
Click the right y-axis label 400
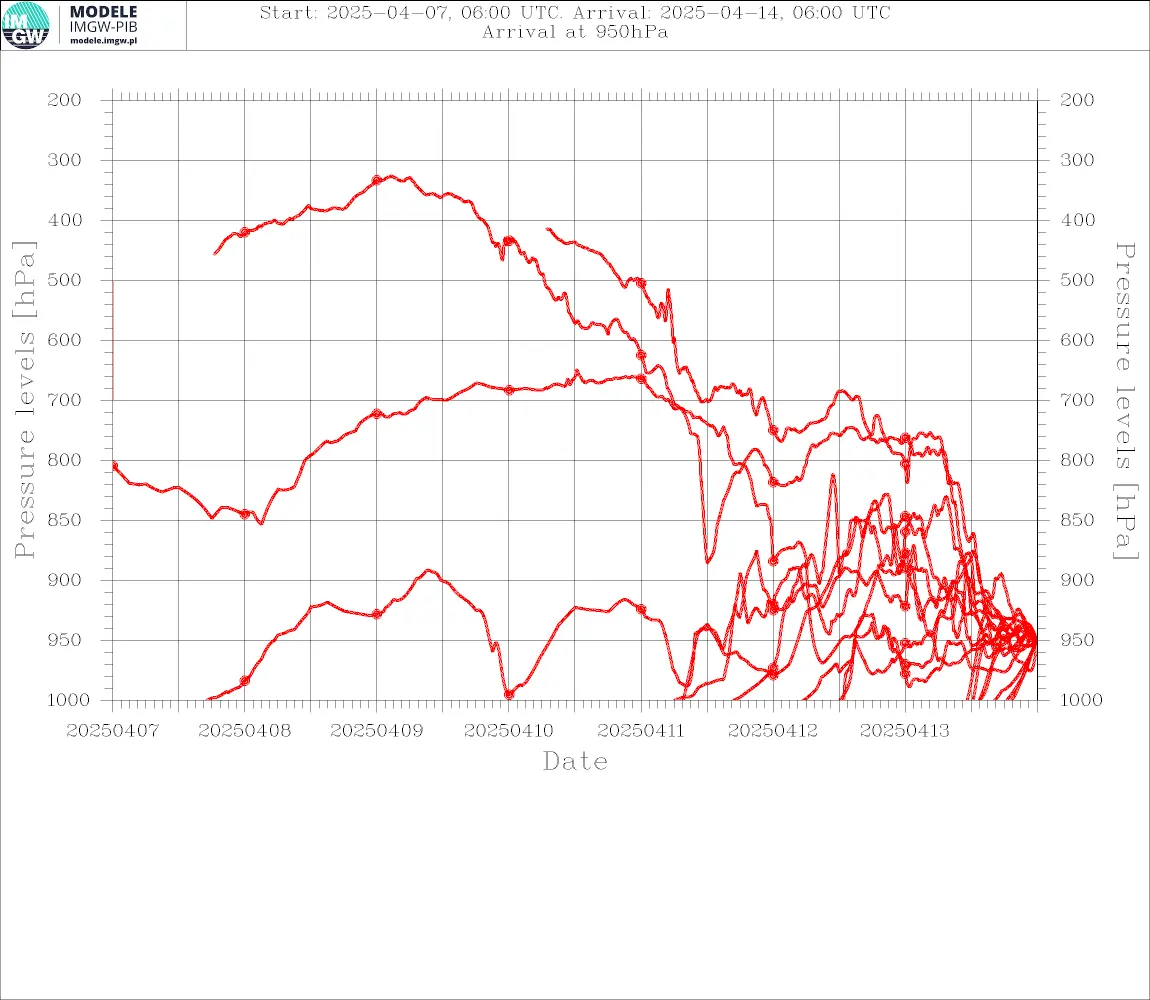coord(1077,220)
